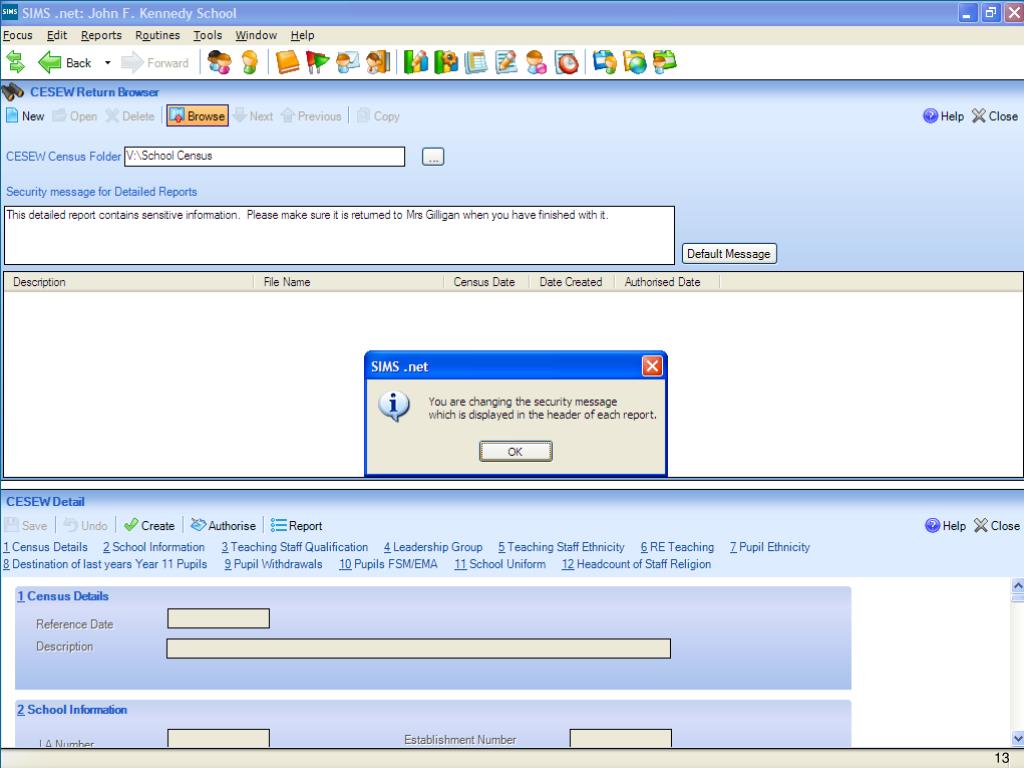
Task: Open the Focus menu
Action: coord(18,35)
